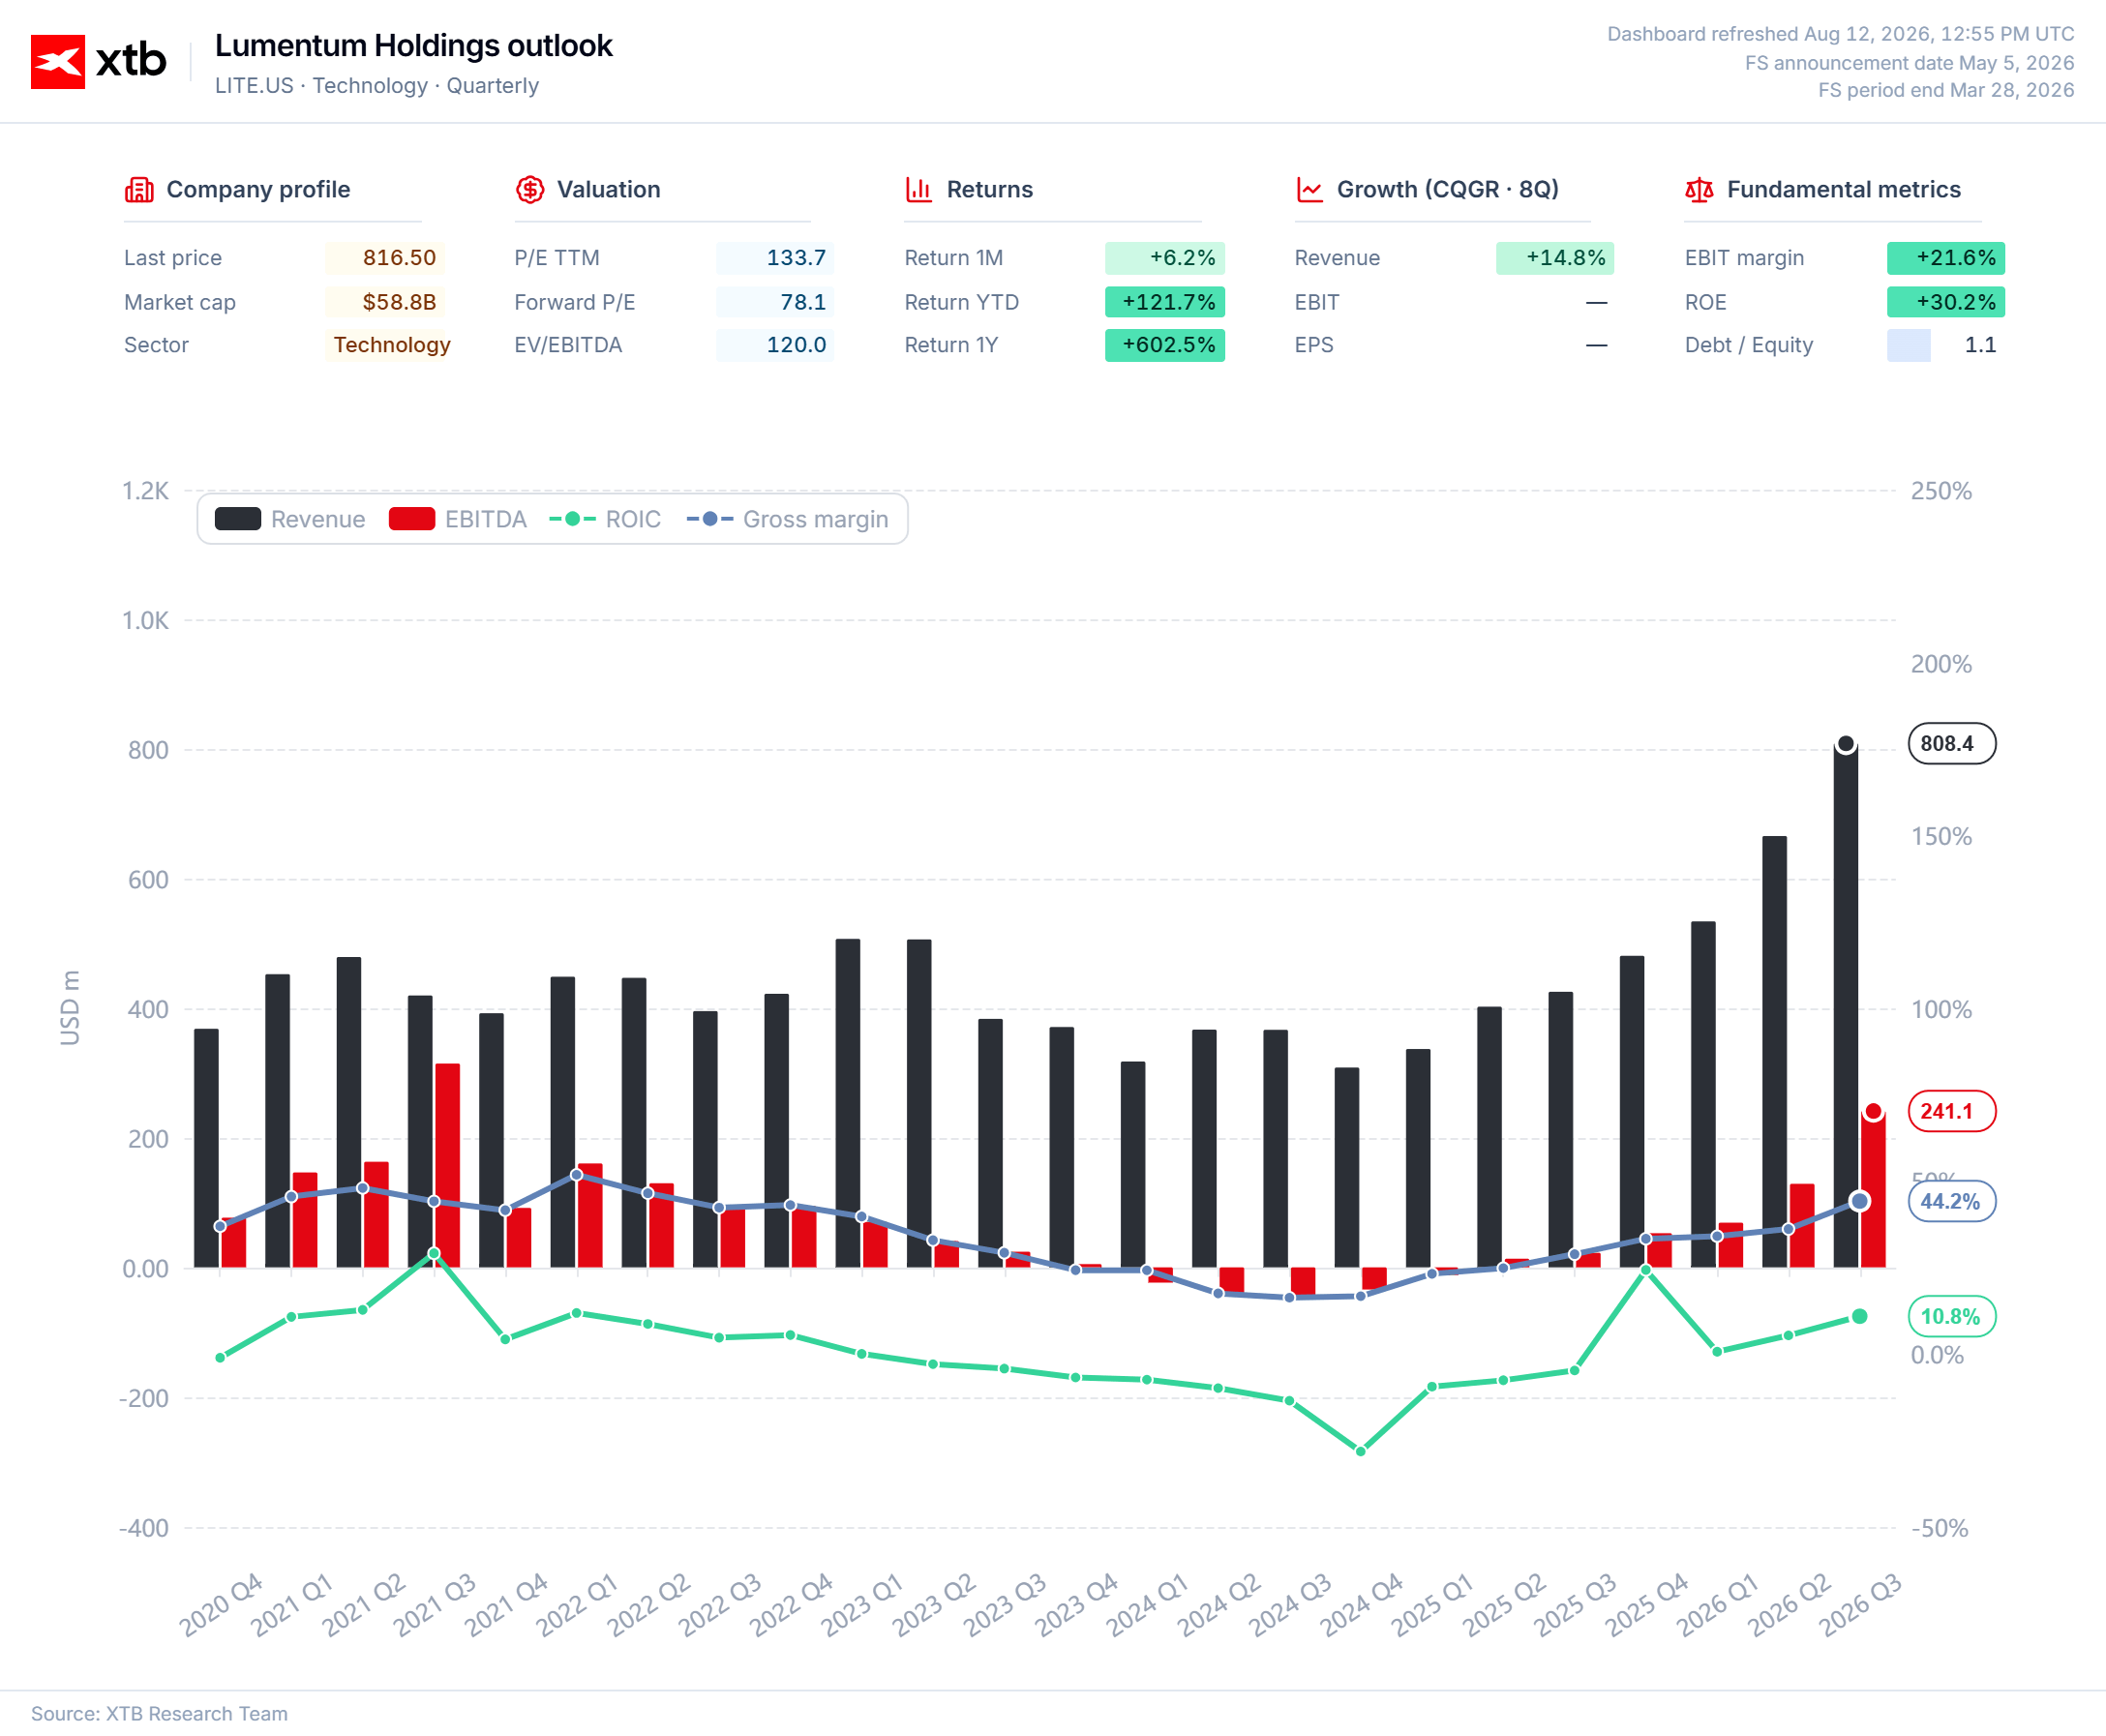Click the Growth (CQGR · 8Q) heading
Image resolution: width=2106 pixels, height=1736 pixels.
(x=1447, y=189)
